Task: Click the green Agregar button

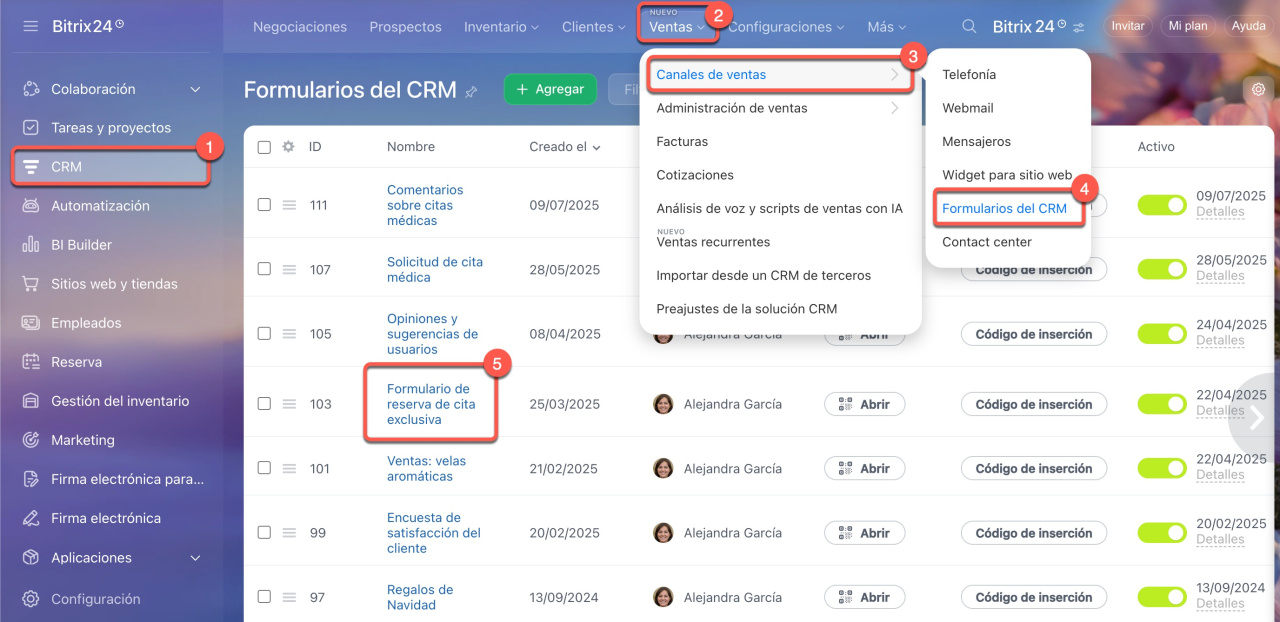Action: point(550,89)
